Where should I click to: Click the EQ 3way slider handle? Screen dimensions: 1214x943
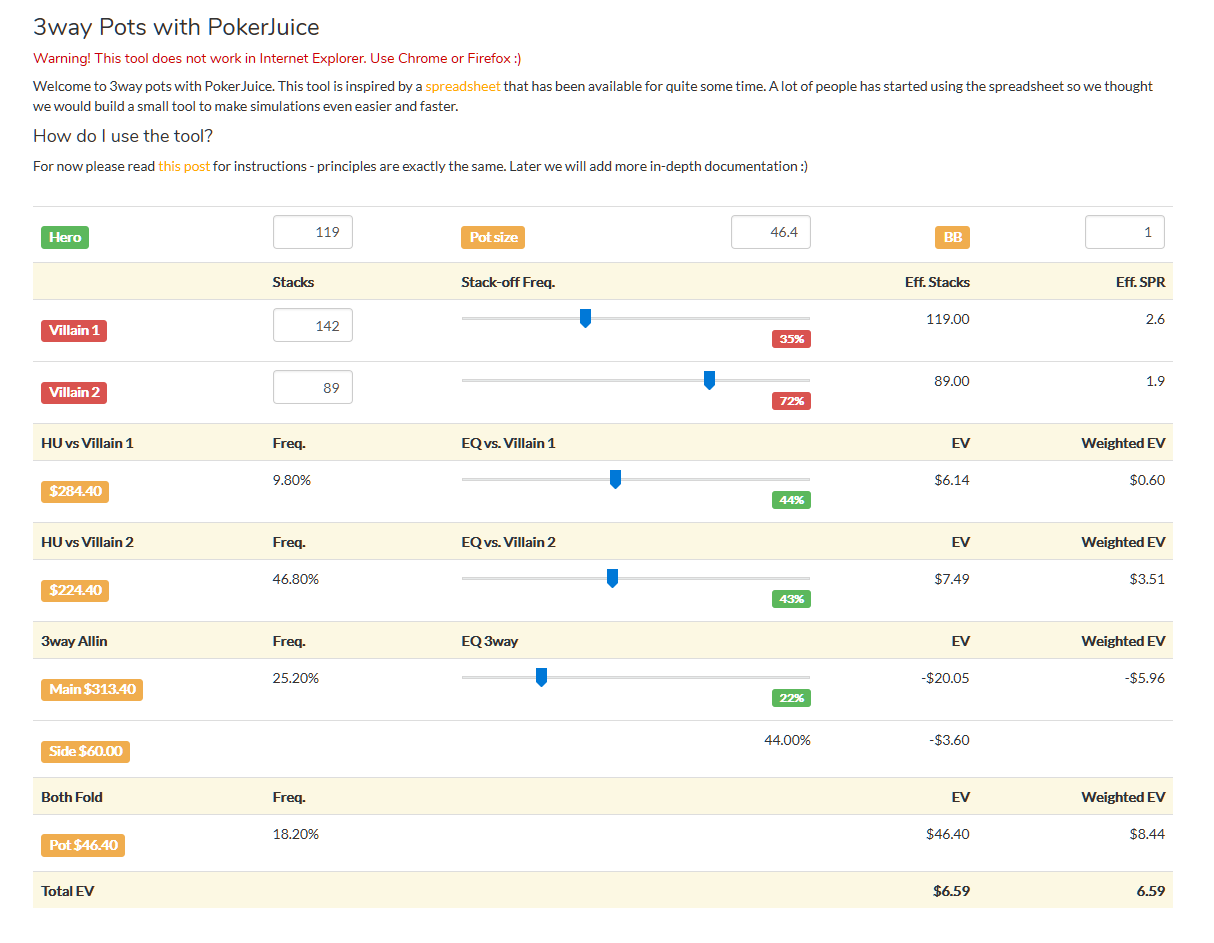point(541,677)
